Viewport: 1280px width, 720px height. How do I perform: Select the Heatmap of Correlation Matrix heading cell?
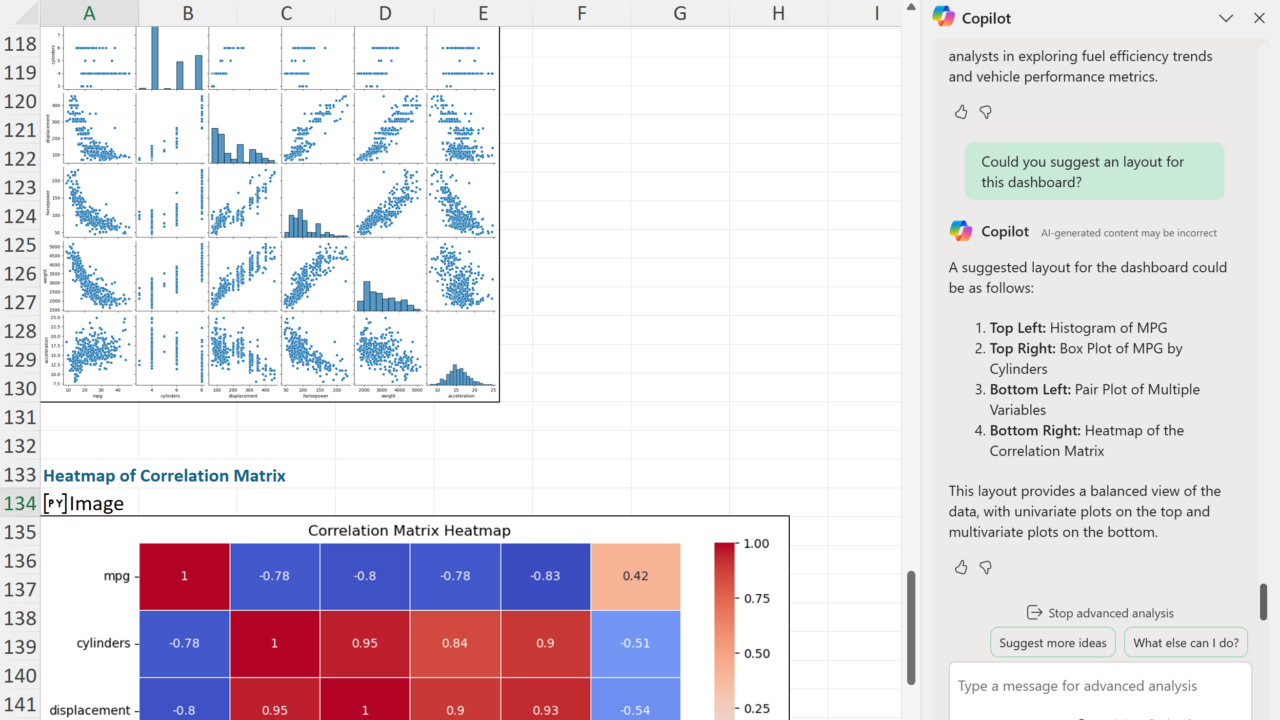pos(164,476)
